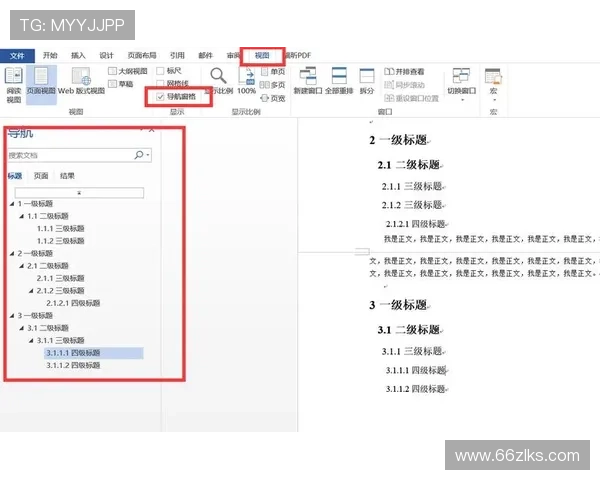The image size is (600, 480).
Task: Collapse the '2 一级标题' tree node
Action: (12, 253)
